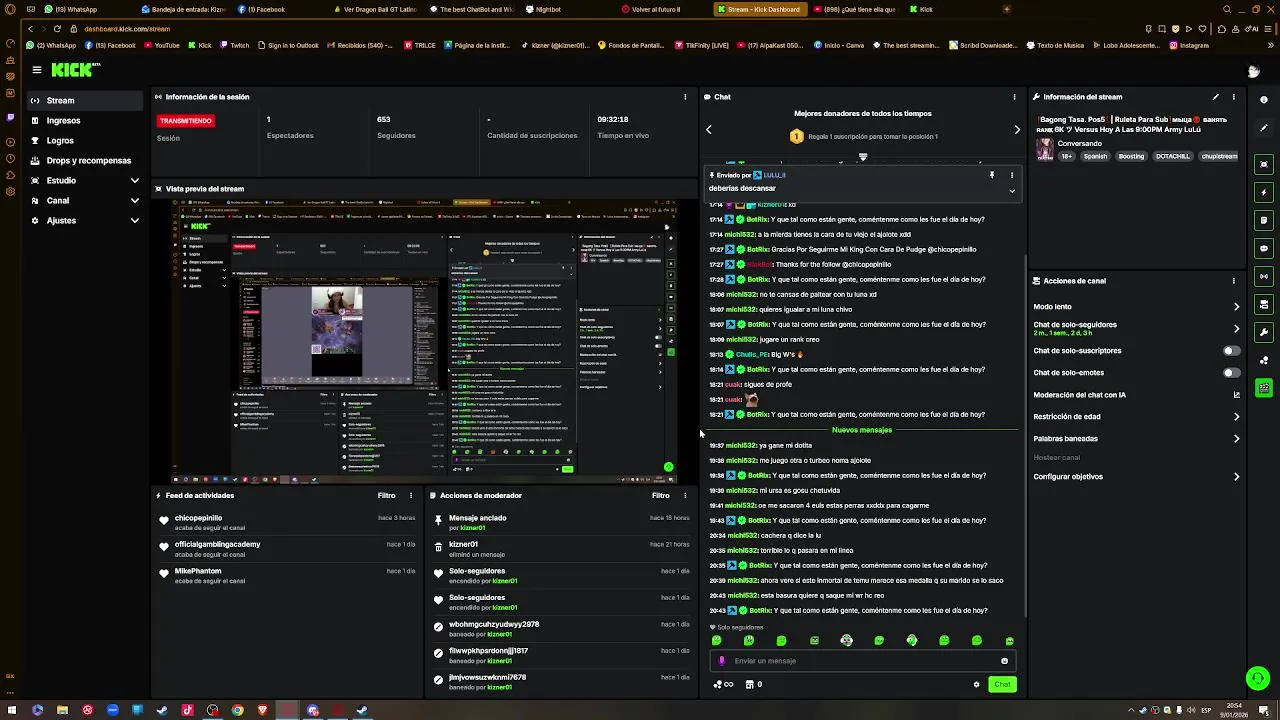
Task: Show next top donor with right arrow
Action: pyautogui.click(x=1017, y=129)
